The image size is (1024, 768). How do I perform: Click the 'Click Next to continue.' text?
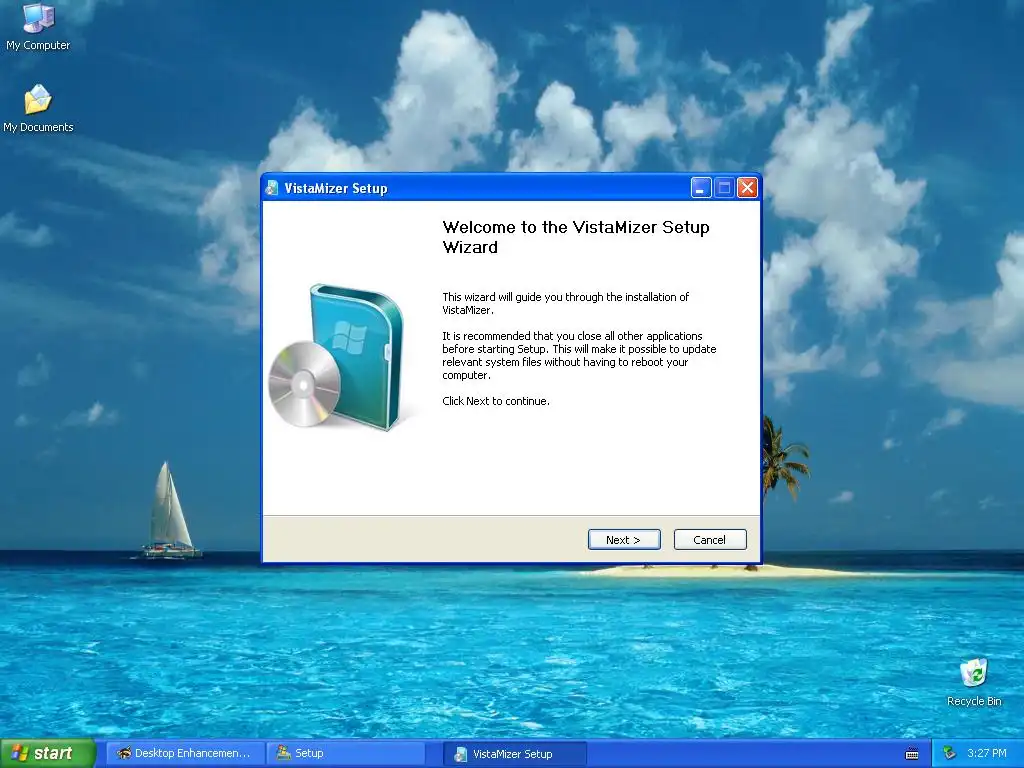(x=496, y=401)
